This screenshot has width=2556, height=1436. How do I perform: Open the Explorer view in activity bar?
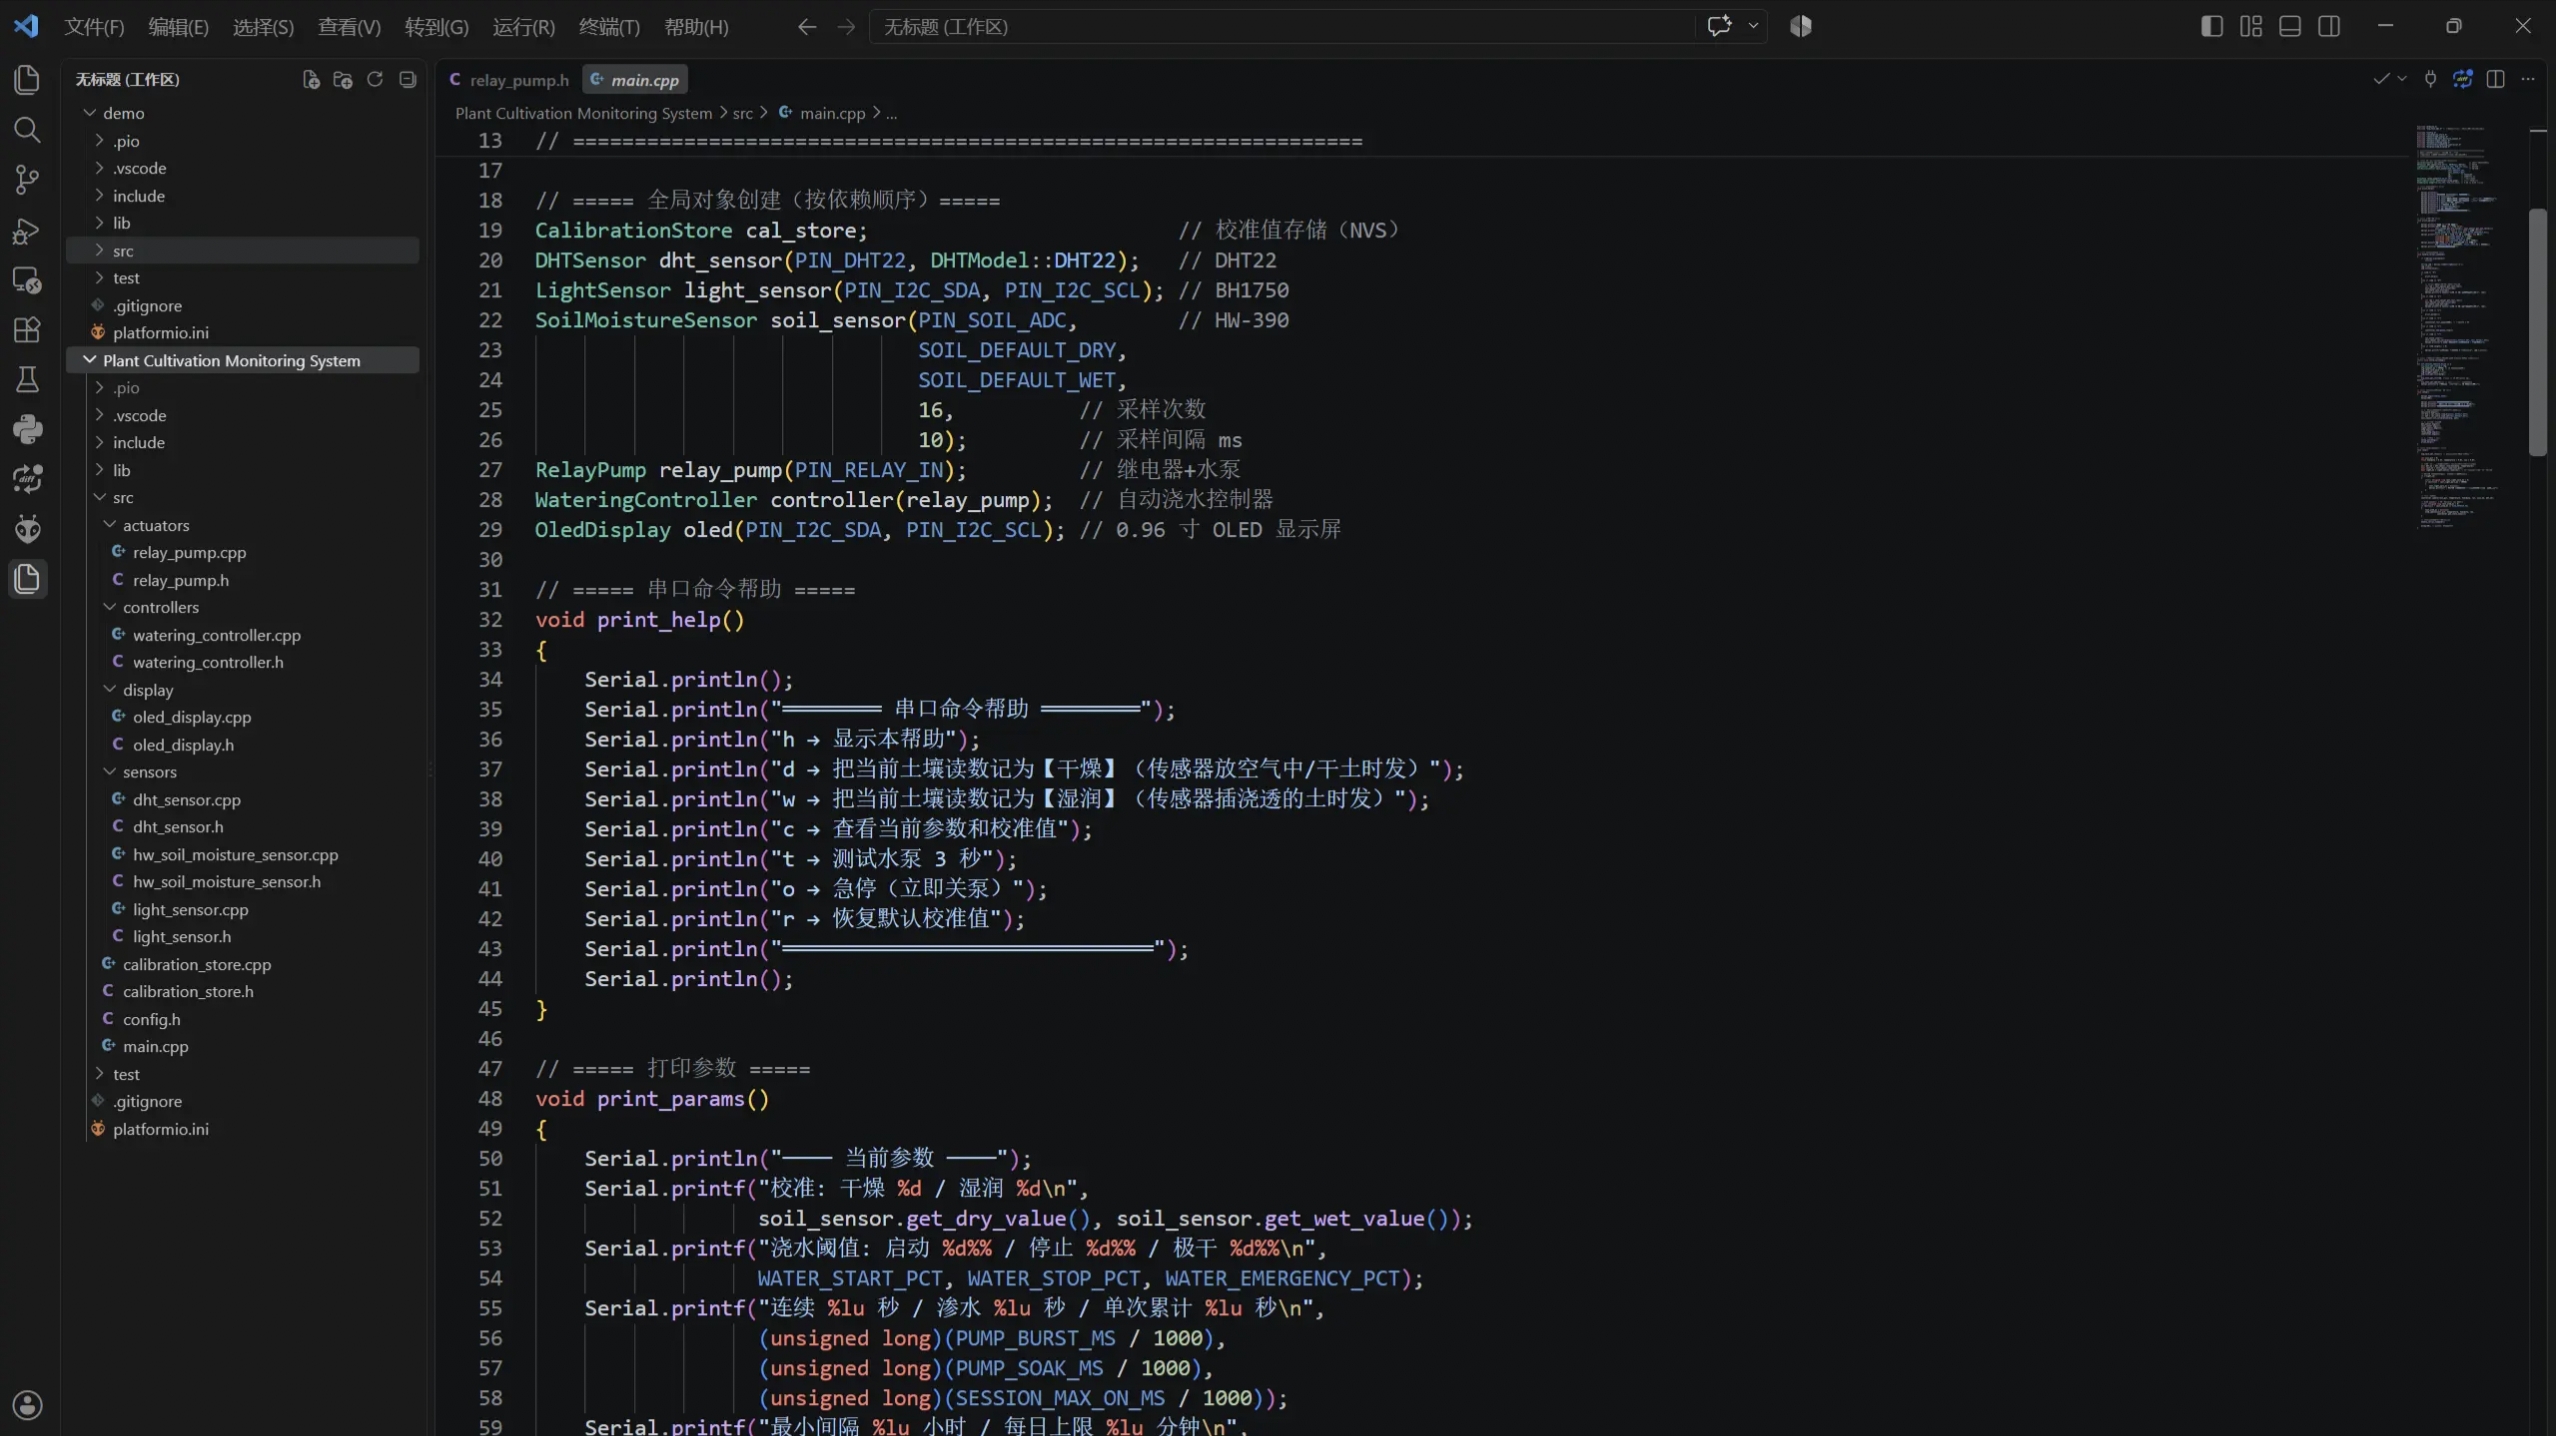click(x=27, y=79)
